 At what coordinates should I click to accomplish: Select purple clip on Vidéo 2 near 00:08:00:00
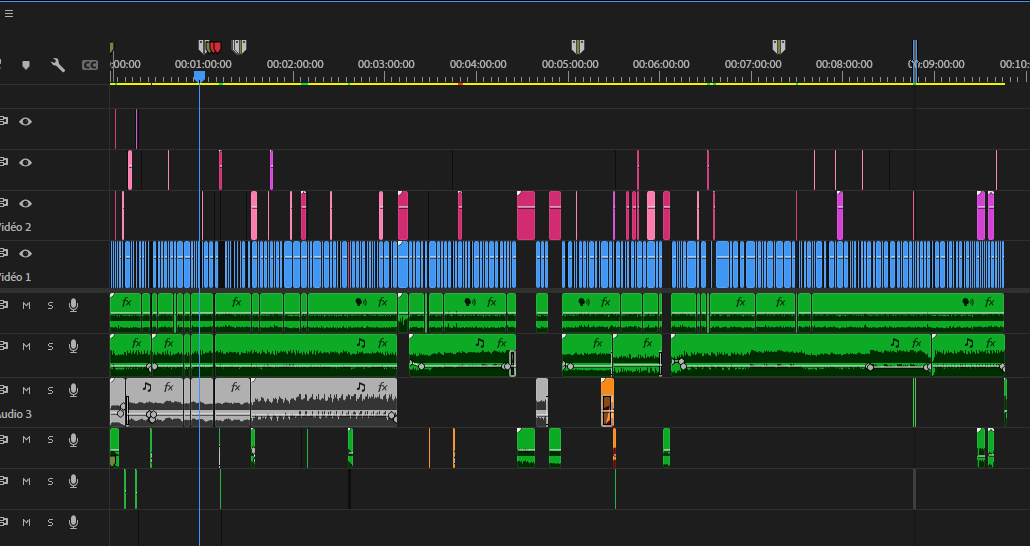pos(840,216)
